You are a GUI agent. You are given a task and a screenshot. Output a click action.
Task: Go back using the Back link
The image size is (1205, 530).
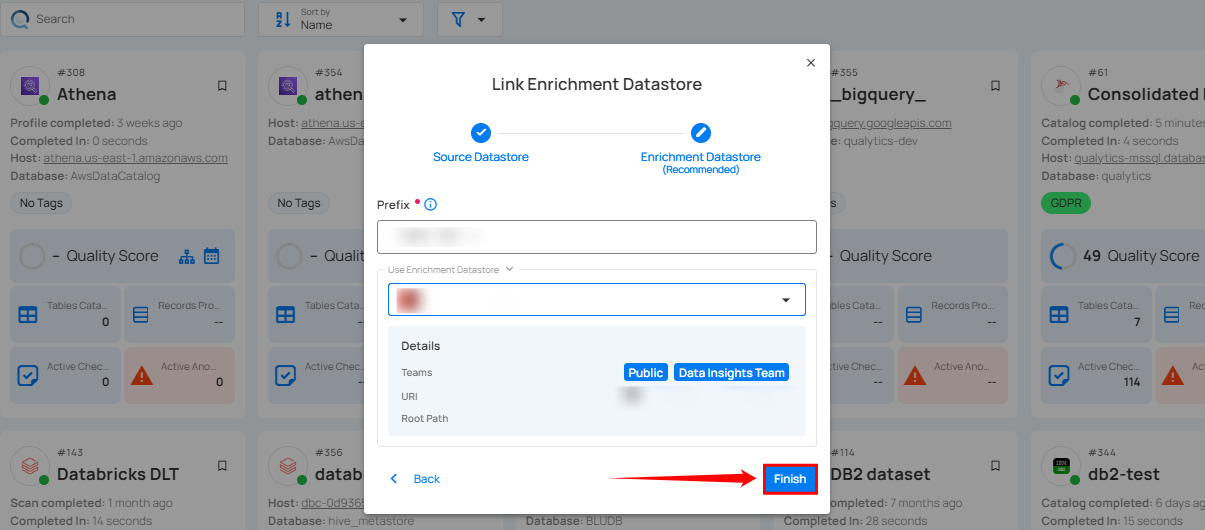(x=416, y=479)
